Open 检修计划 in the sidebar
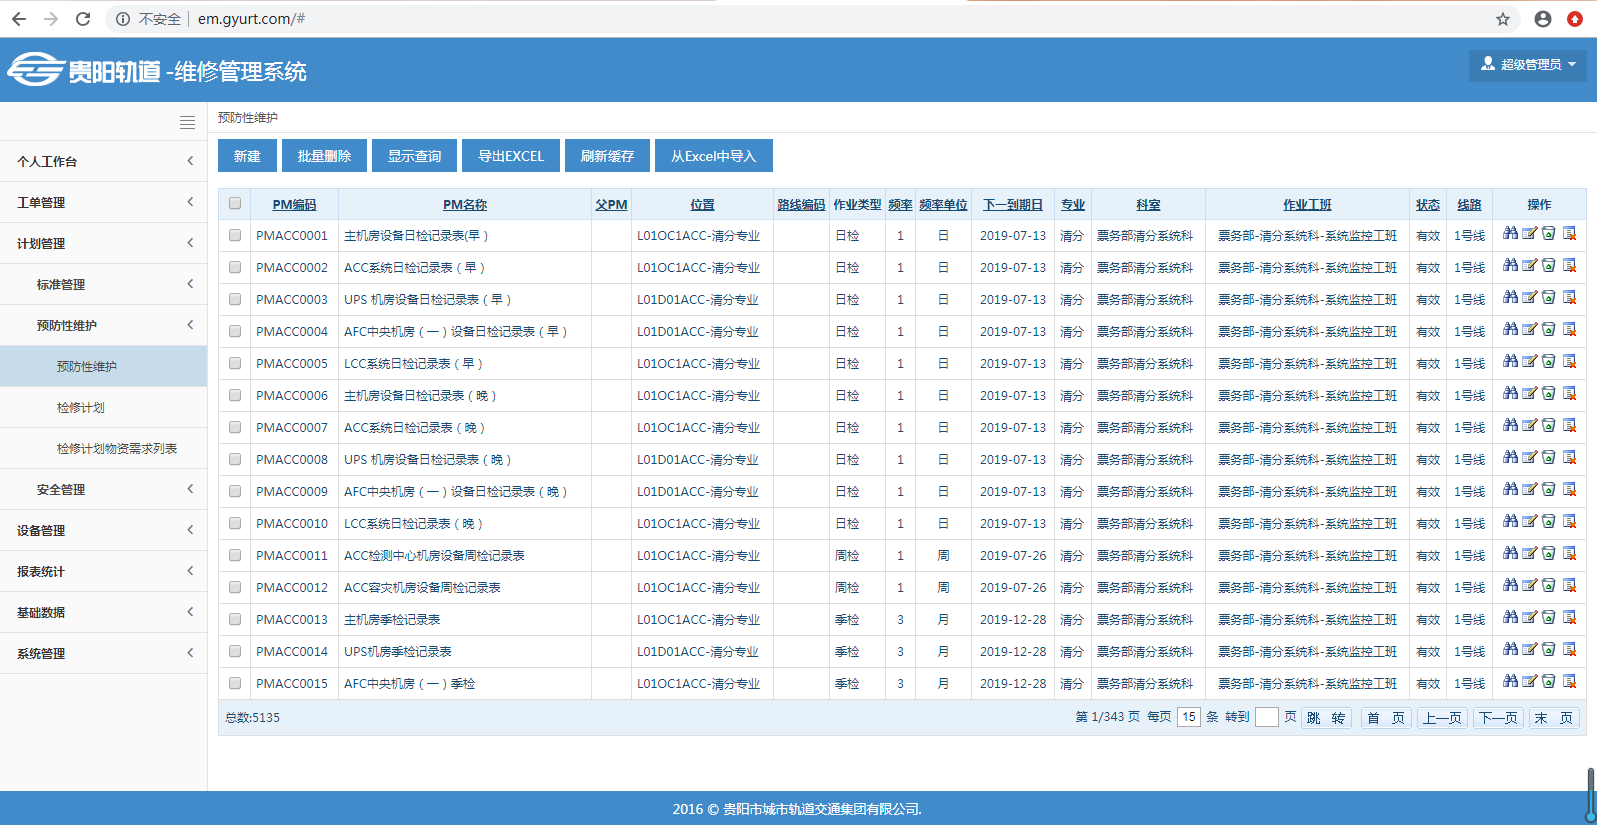1597x825 pixels. (x=104, y=407)
